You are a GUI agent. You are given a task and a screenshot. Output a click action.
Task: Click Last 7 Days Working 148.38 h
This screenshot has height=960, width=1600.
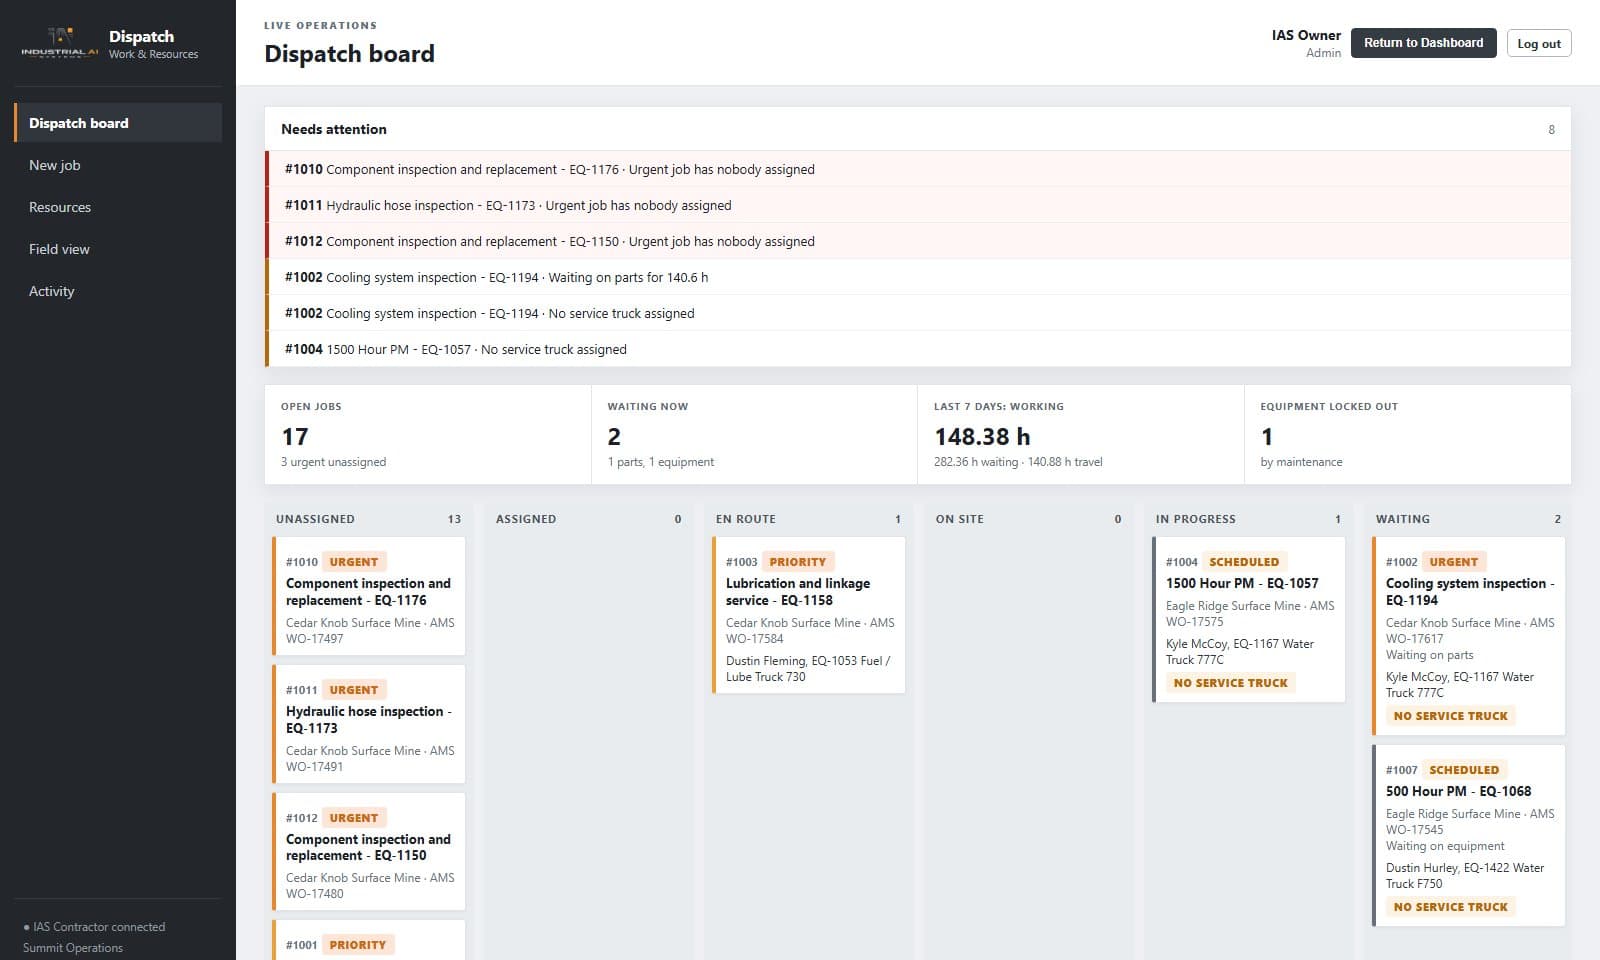click(x=1081, y=435)
